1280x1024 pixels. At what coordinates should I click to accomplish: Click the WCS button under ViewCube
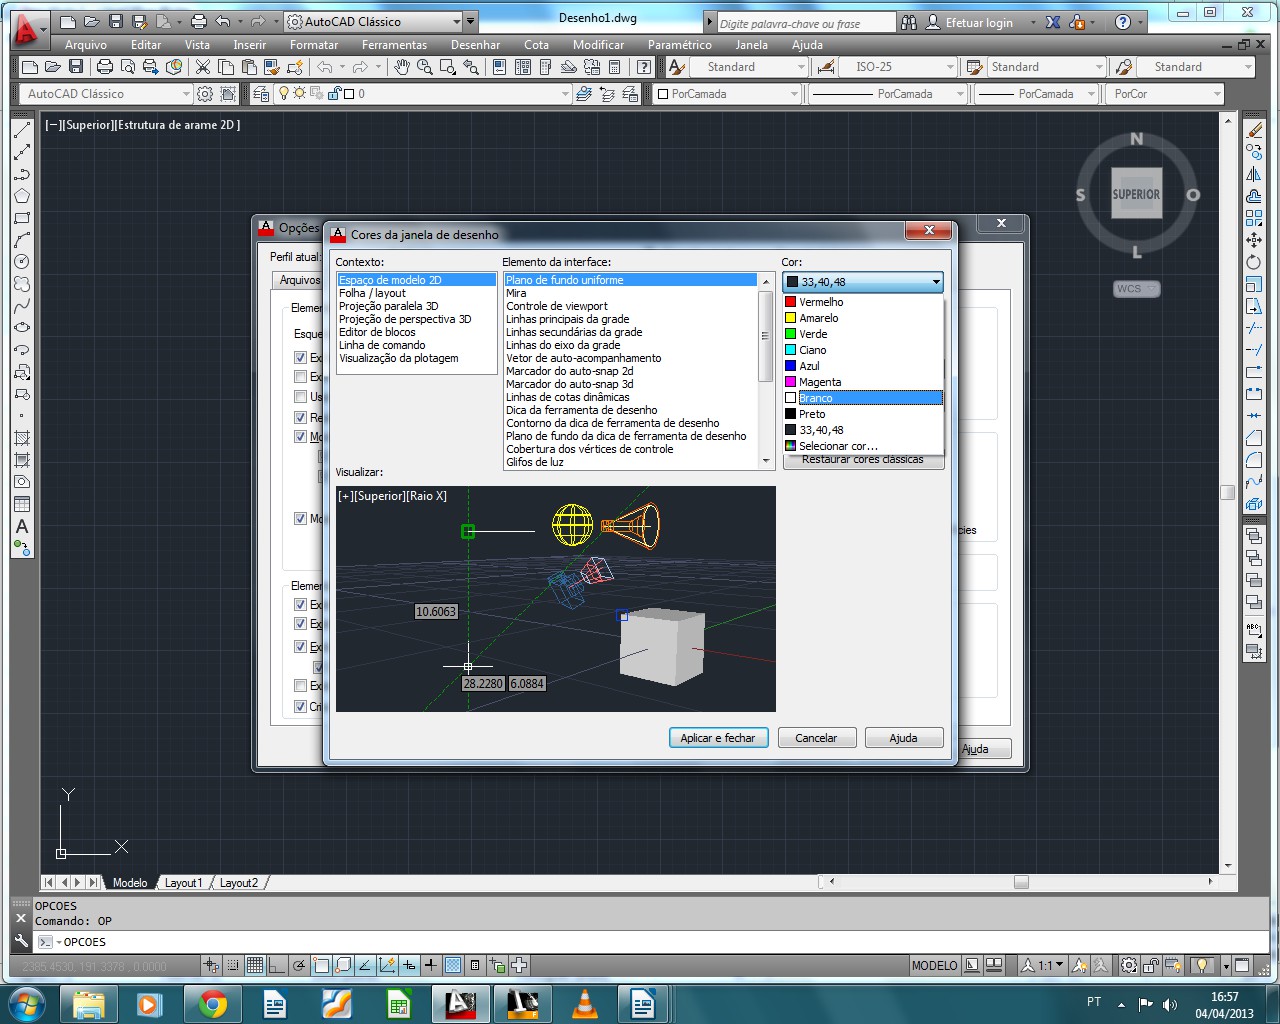coord(1136,289)
